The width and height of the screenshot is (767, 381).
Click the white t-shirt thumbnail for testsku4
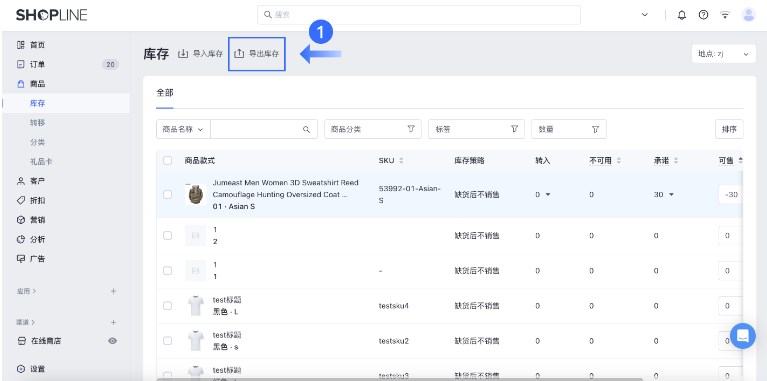pyautogui.click(x=195, y=306)
